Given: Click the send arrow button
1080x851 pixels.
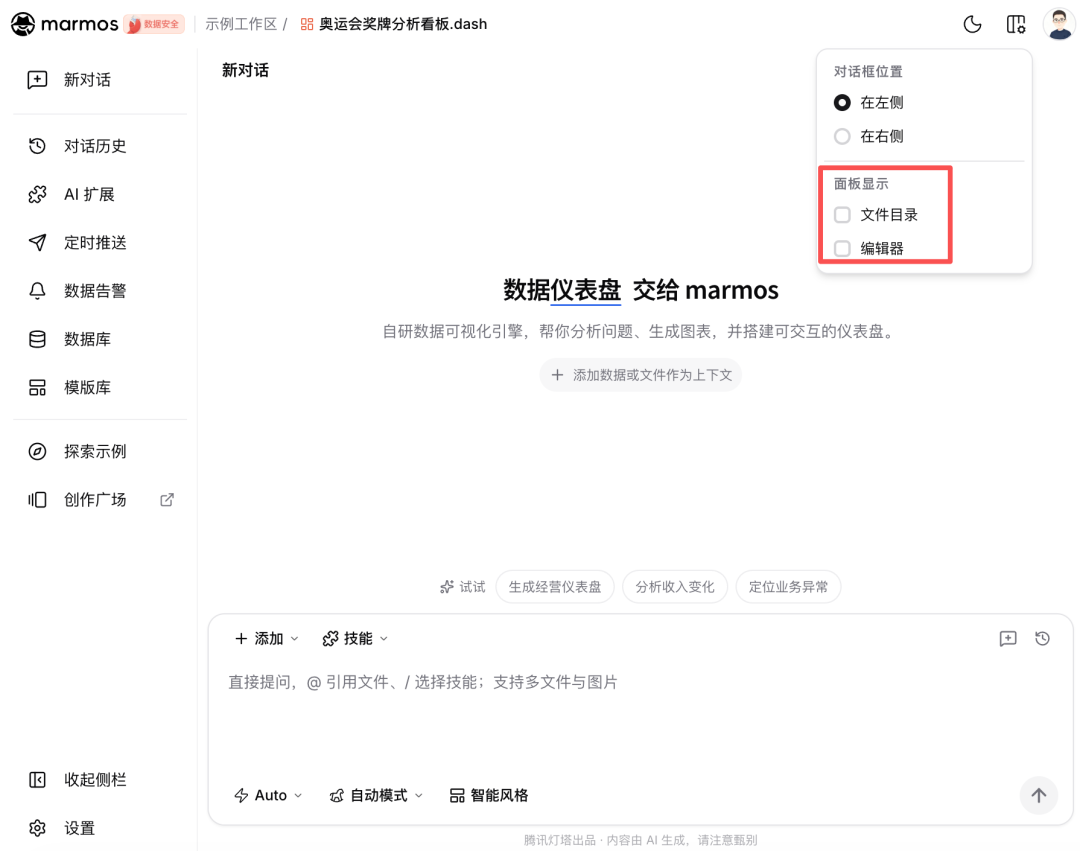Looking at the screenshot, I should pyautogui.click(x=1039, y=795).
